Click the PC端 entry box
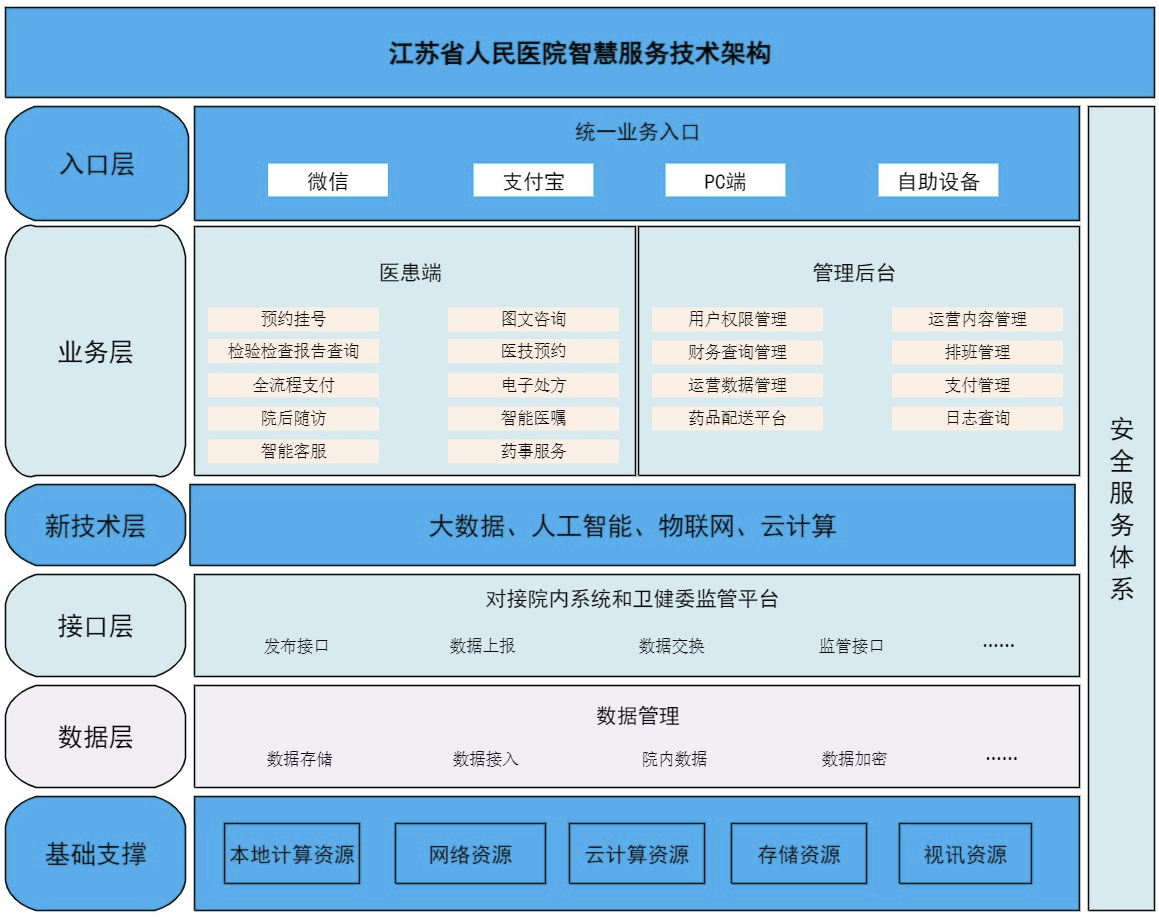The height and width of the screenshot is (917, 1159). tap(725, 181)
